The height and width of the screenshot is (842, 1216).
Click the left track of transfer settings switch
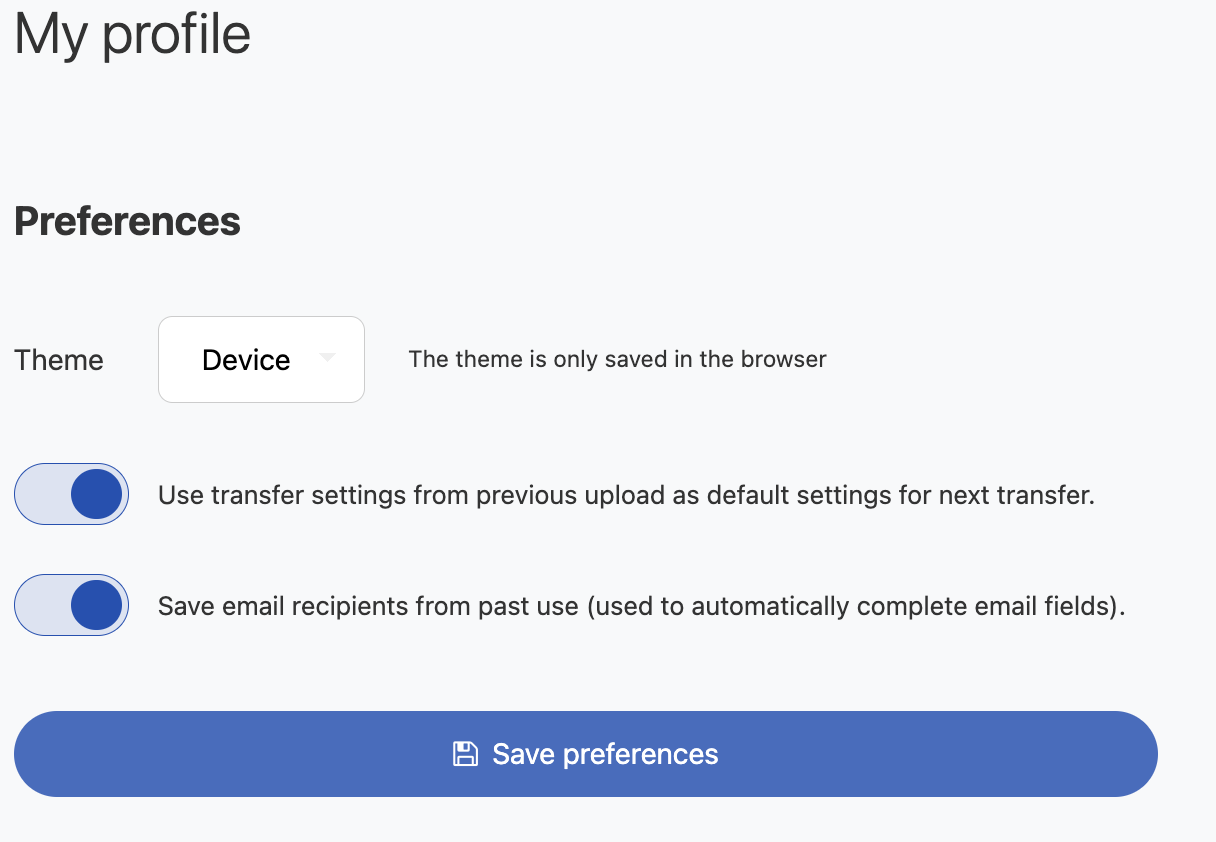(x=40, y=494)
